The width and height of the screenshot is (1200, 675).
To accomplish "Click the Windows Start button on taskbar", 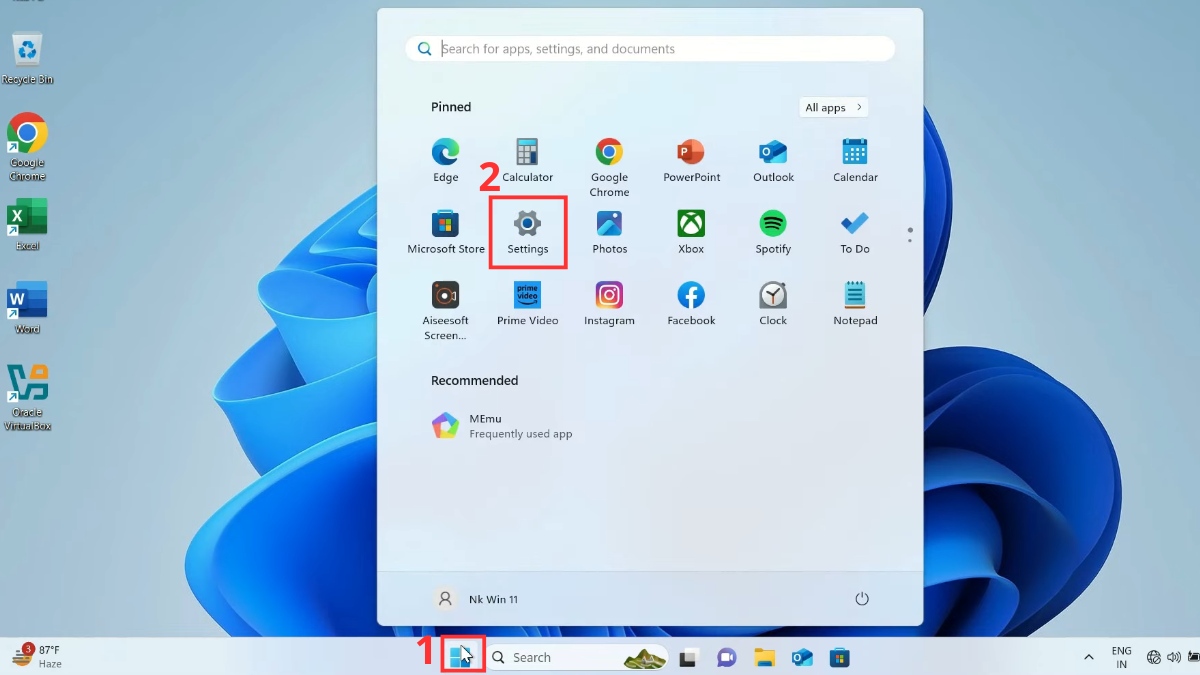I will click(461, 656).
